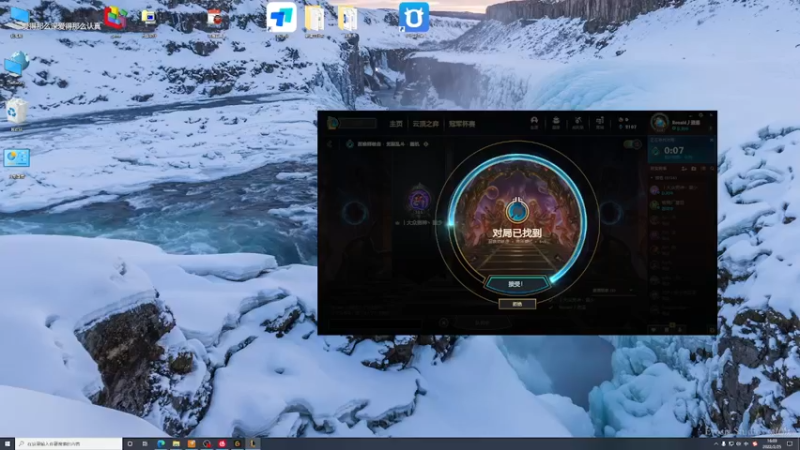The width and height of the screenshot is (800, 450).
Task: Open the League client taskbar icon
Action: 253,444
